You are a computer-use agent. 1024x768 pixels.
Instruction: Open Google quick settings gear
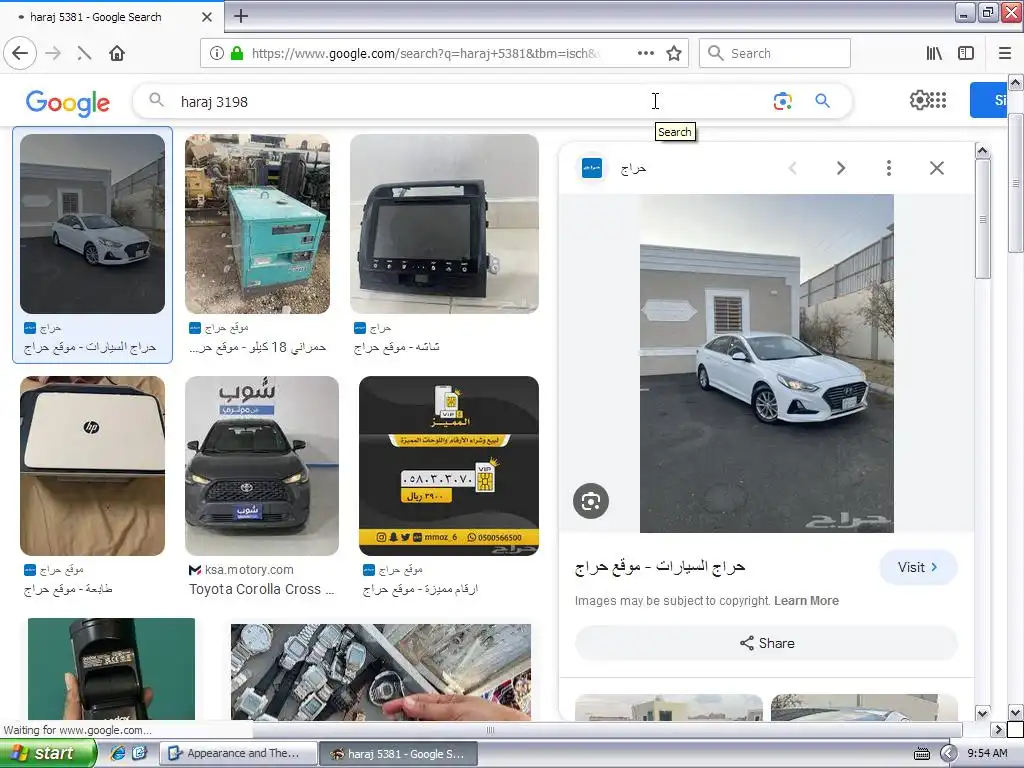coord(919,100)
